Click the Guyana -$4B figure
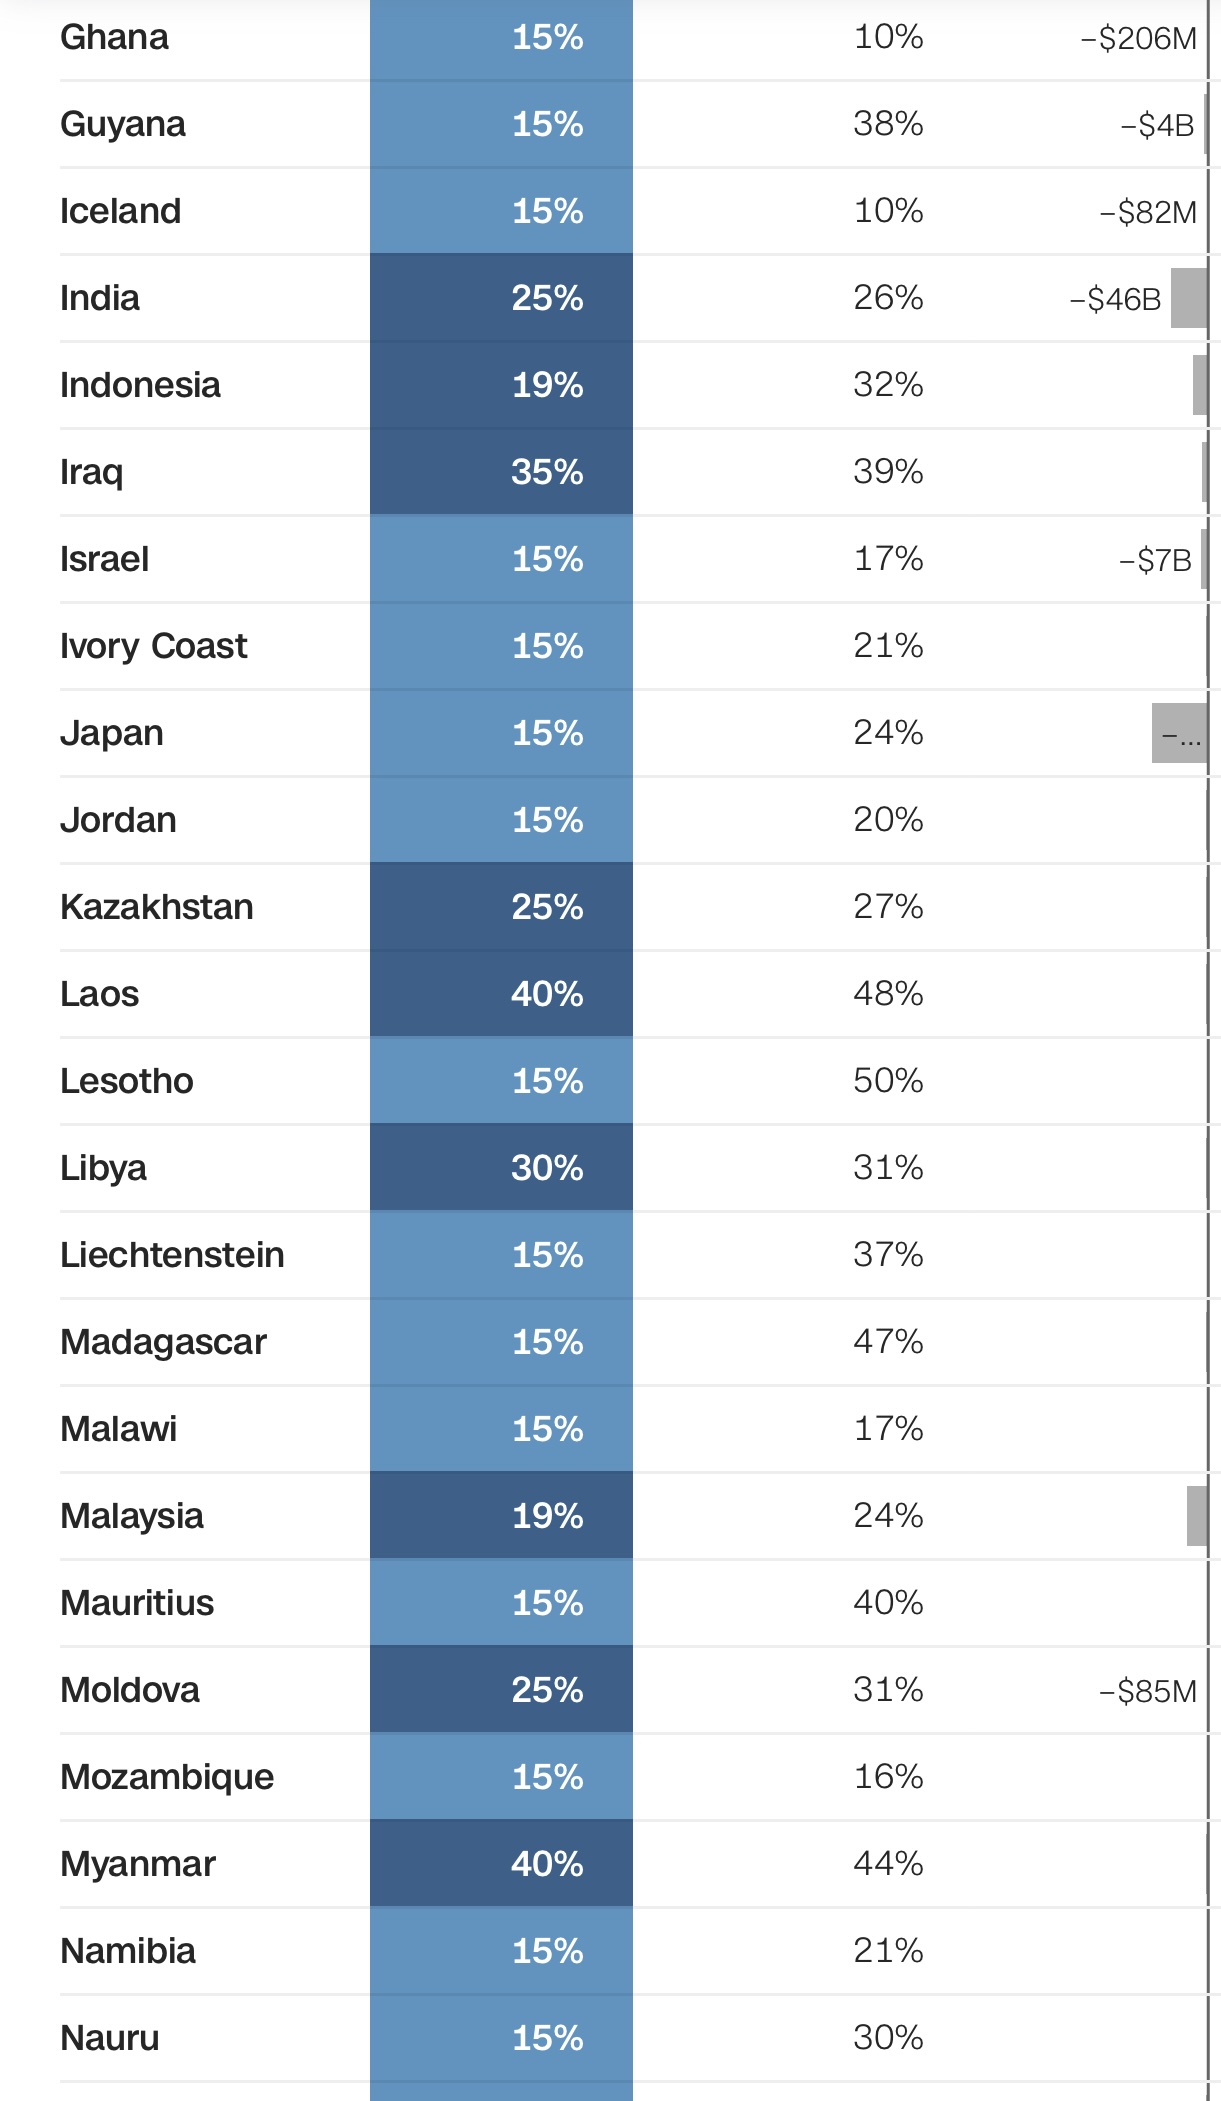The image size is (1221, 2101). 1157,125
